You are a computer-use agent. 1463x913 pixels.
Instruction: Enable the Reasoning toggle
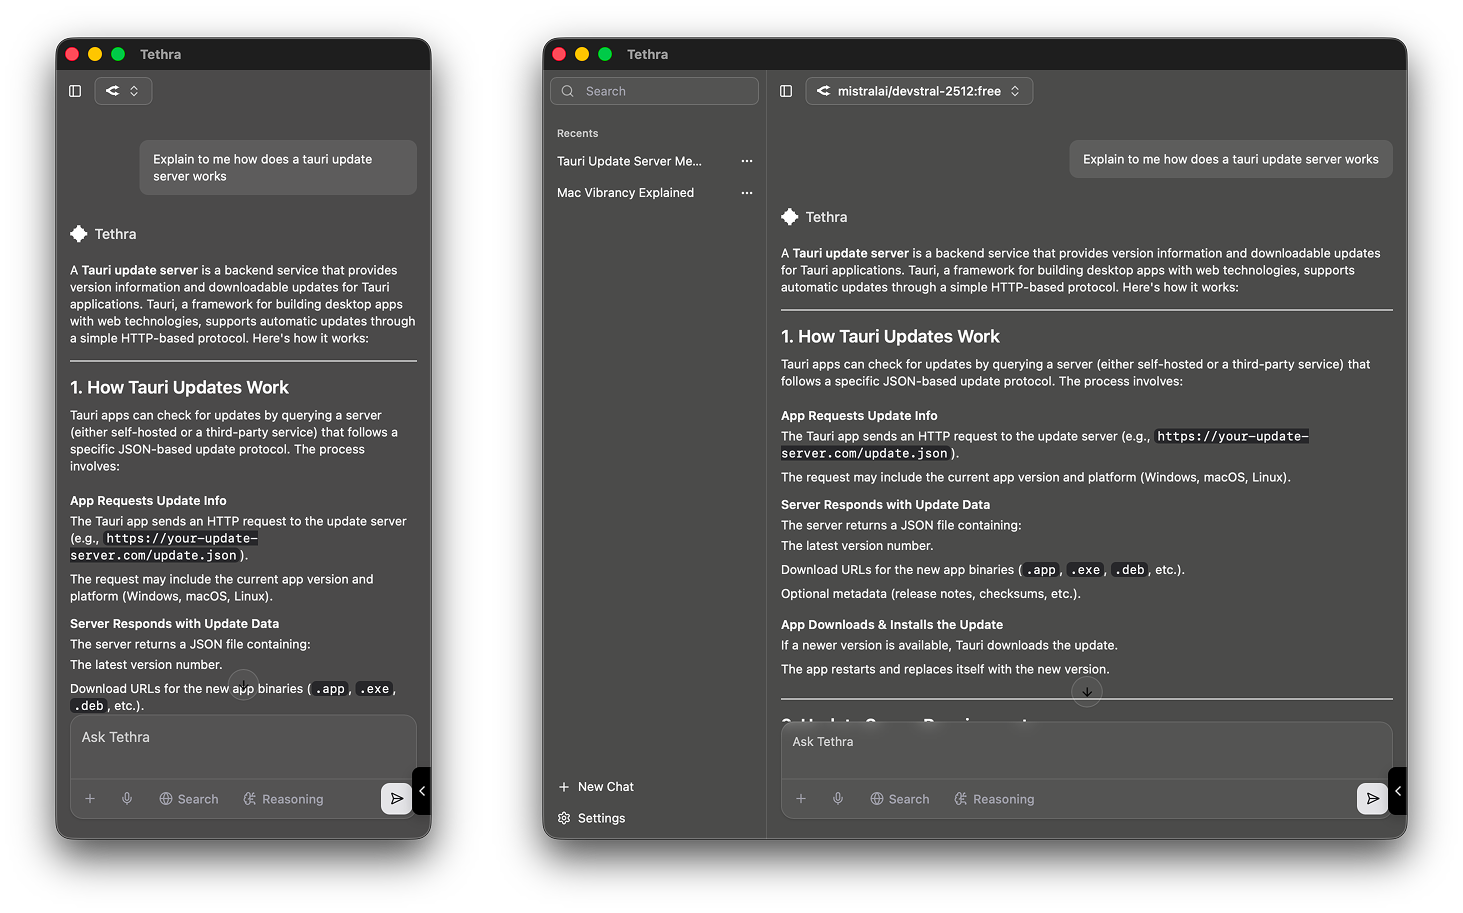coord(993,798)
